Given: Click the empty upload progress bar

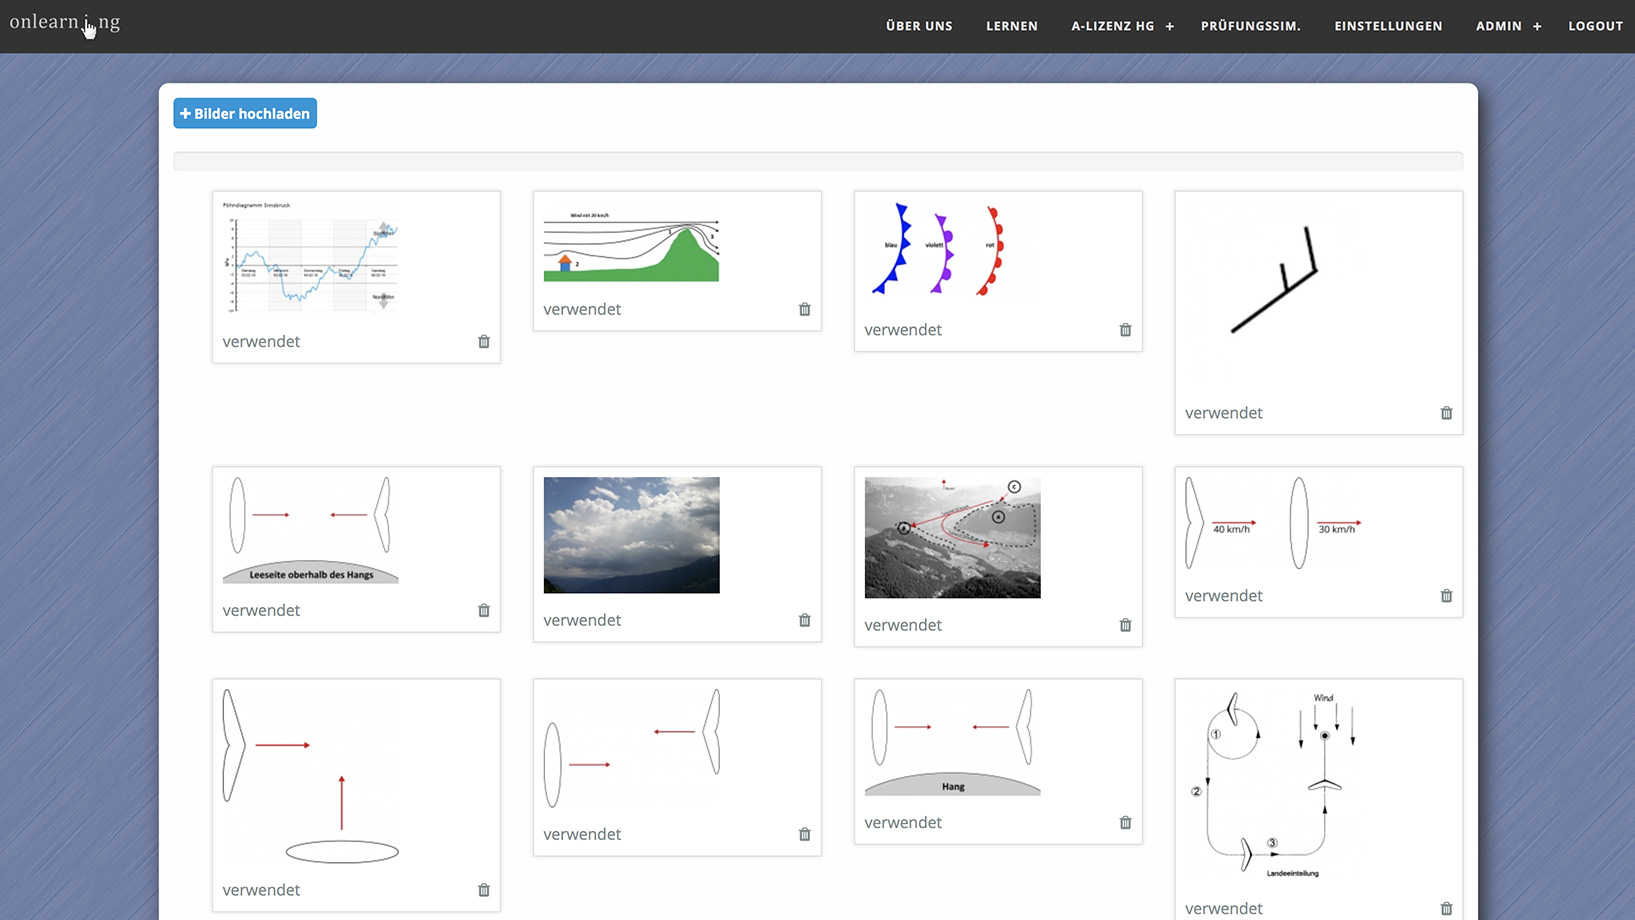Looking at the screenshot, I should coord(817,161).
